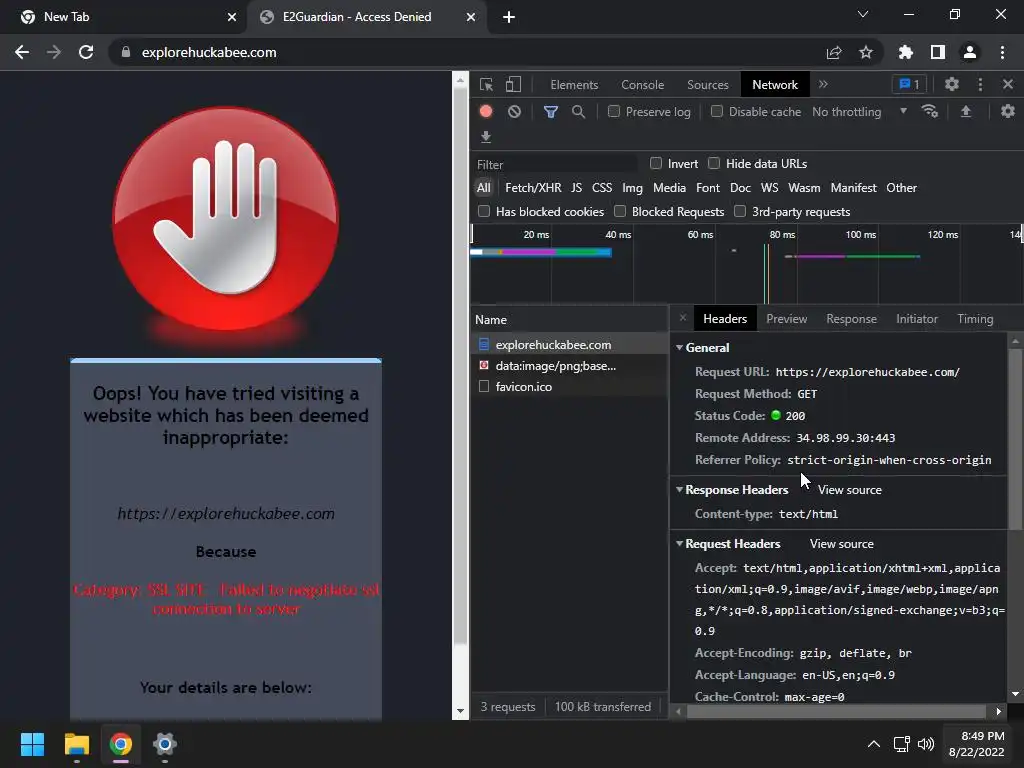
Task: Filter requests by JS type
Action: pos(576,187)
